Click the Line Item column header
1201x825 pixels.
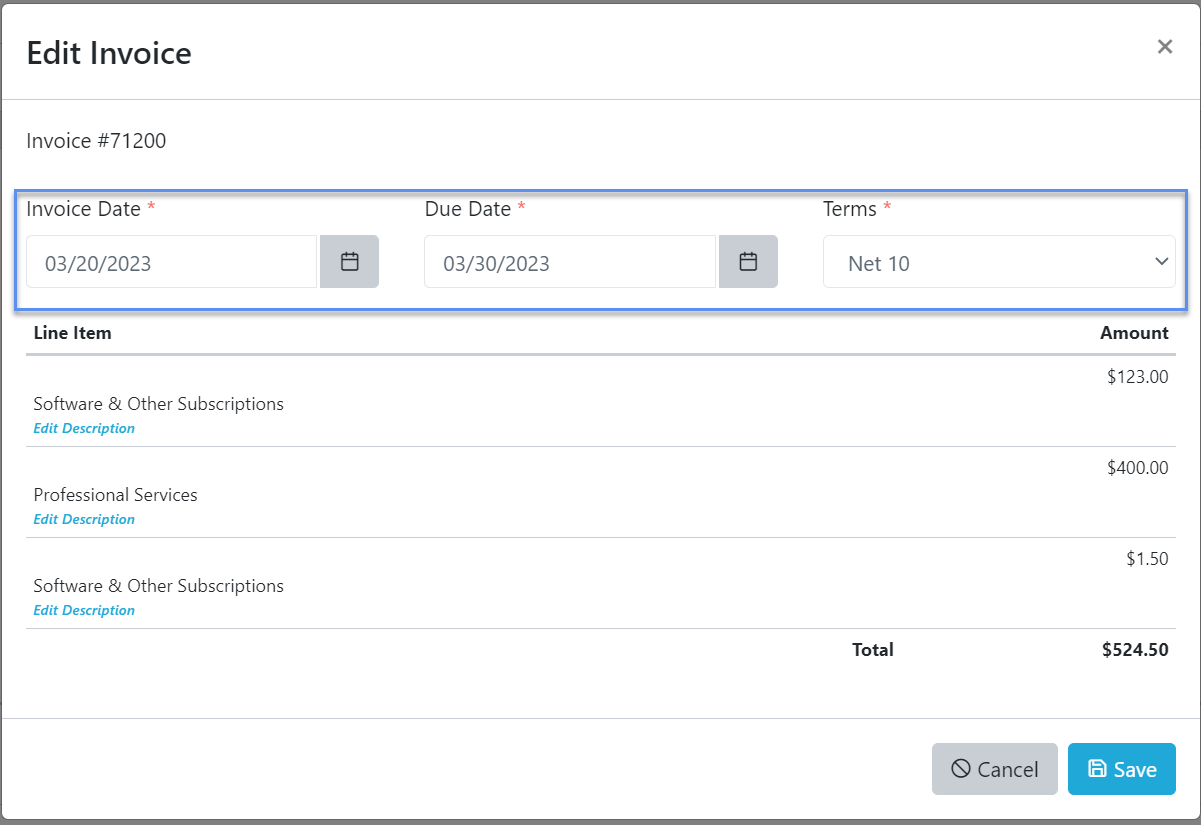(72, 332)
